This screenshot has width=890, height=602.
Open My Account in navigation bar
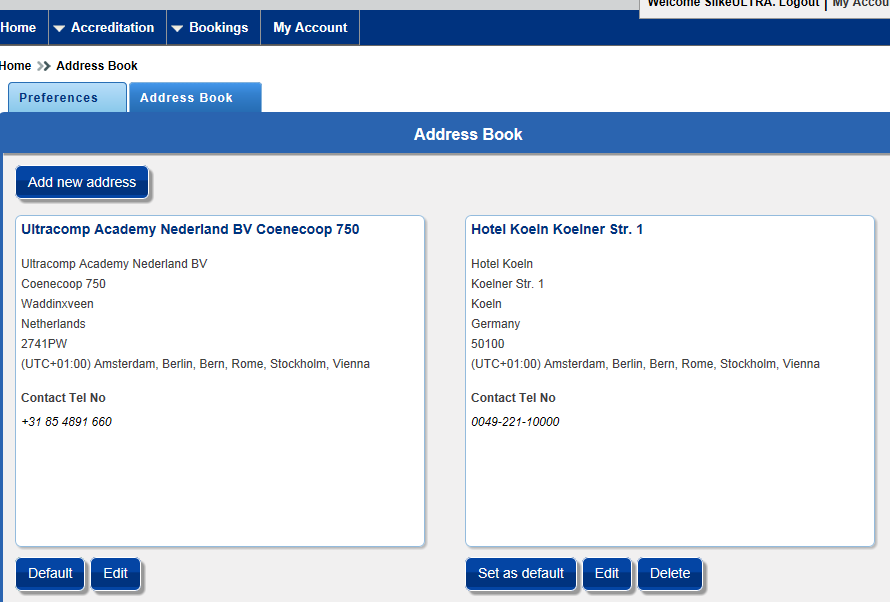tap(310, 27)
